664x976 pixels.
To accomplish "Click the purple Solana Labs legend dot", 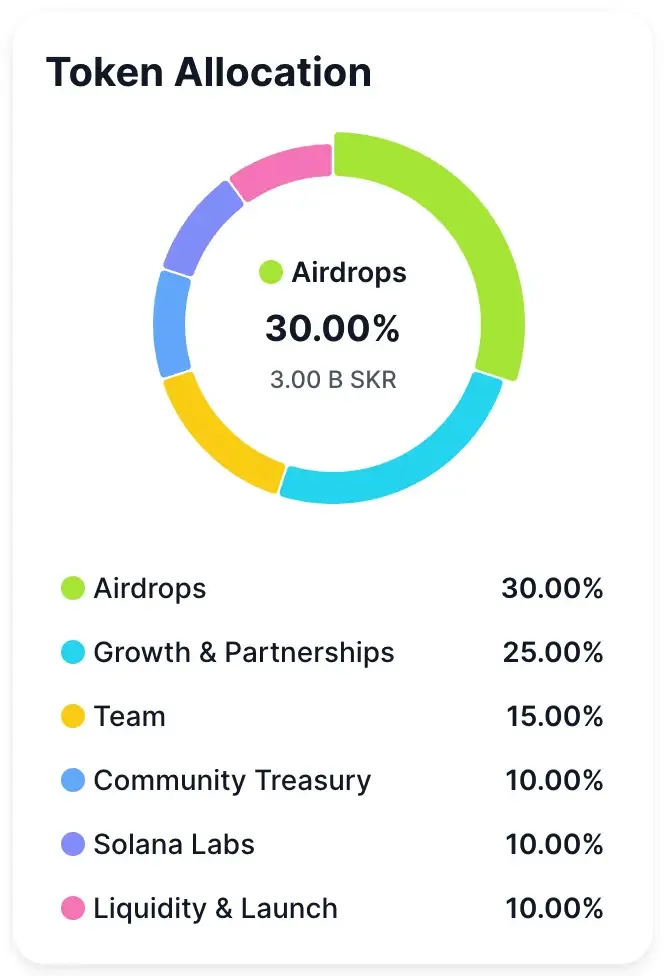I will click(73, 845).
